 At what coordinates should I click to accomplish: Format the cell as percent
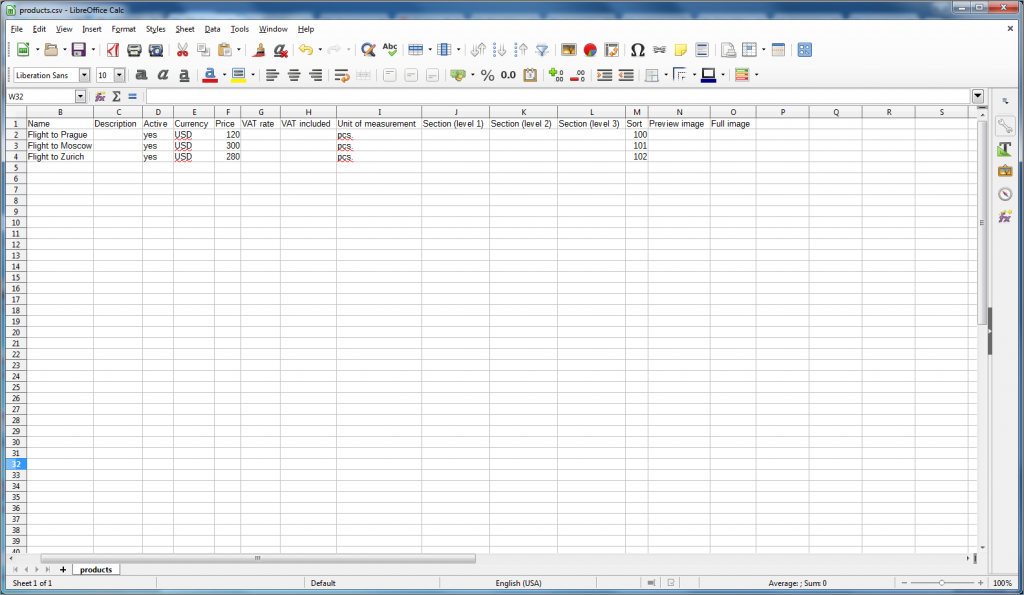(487, 75)
